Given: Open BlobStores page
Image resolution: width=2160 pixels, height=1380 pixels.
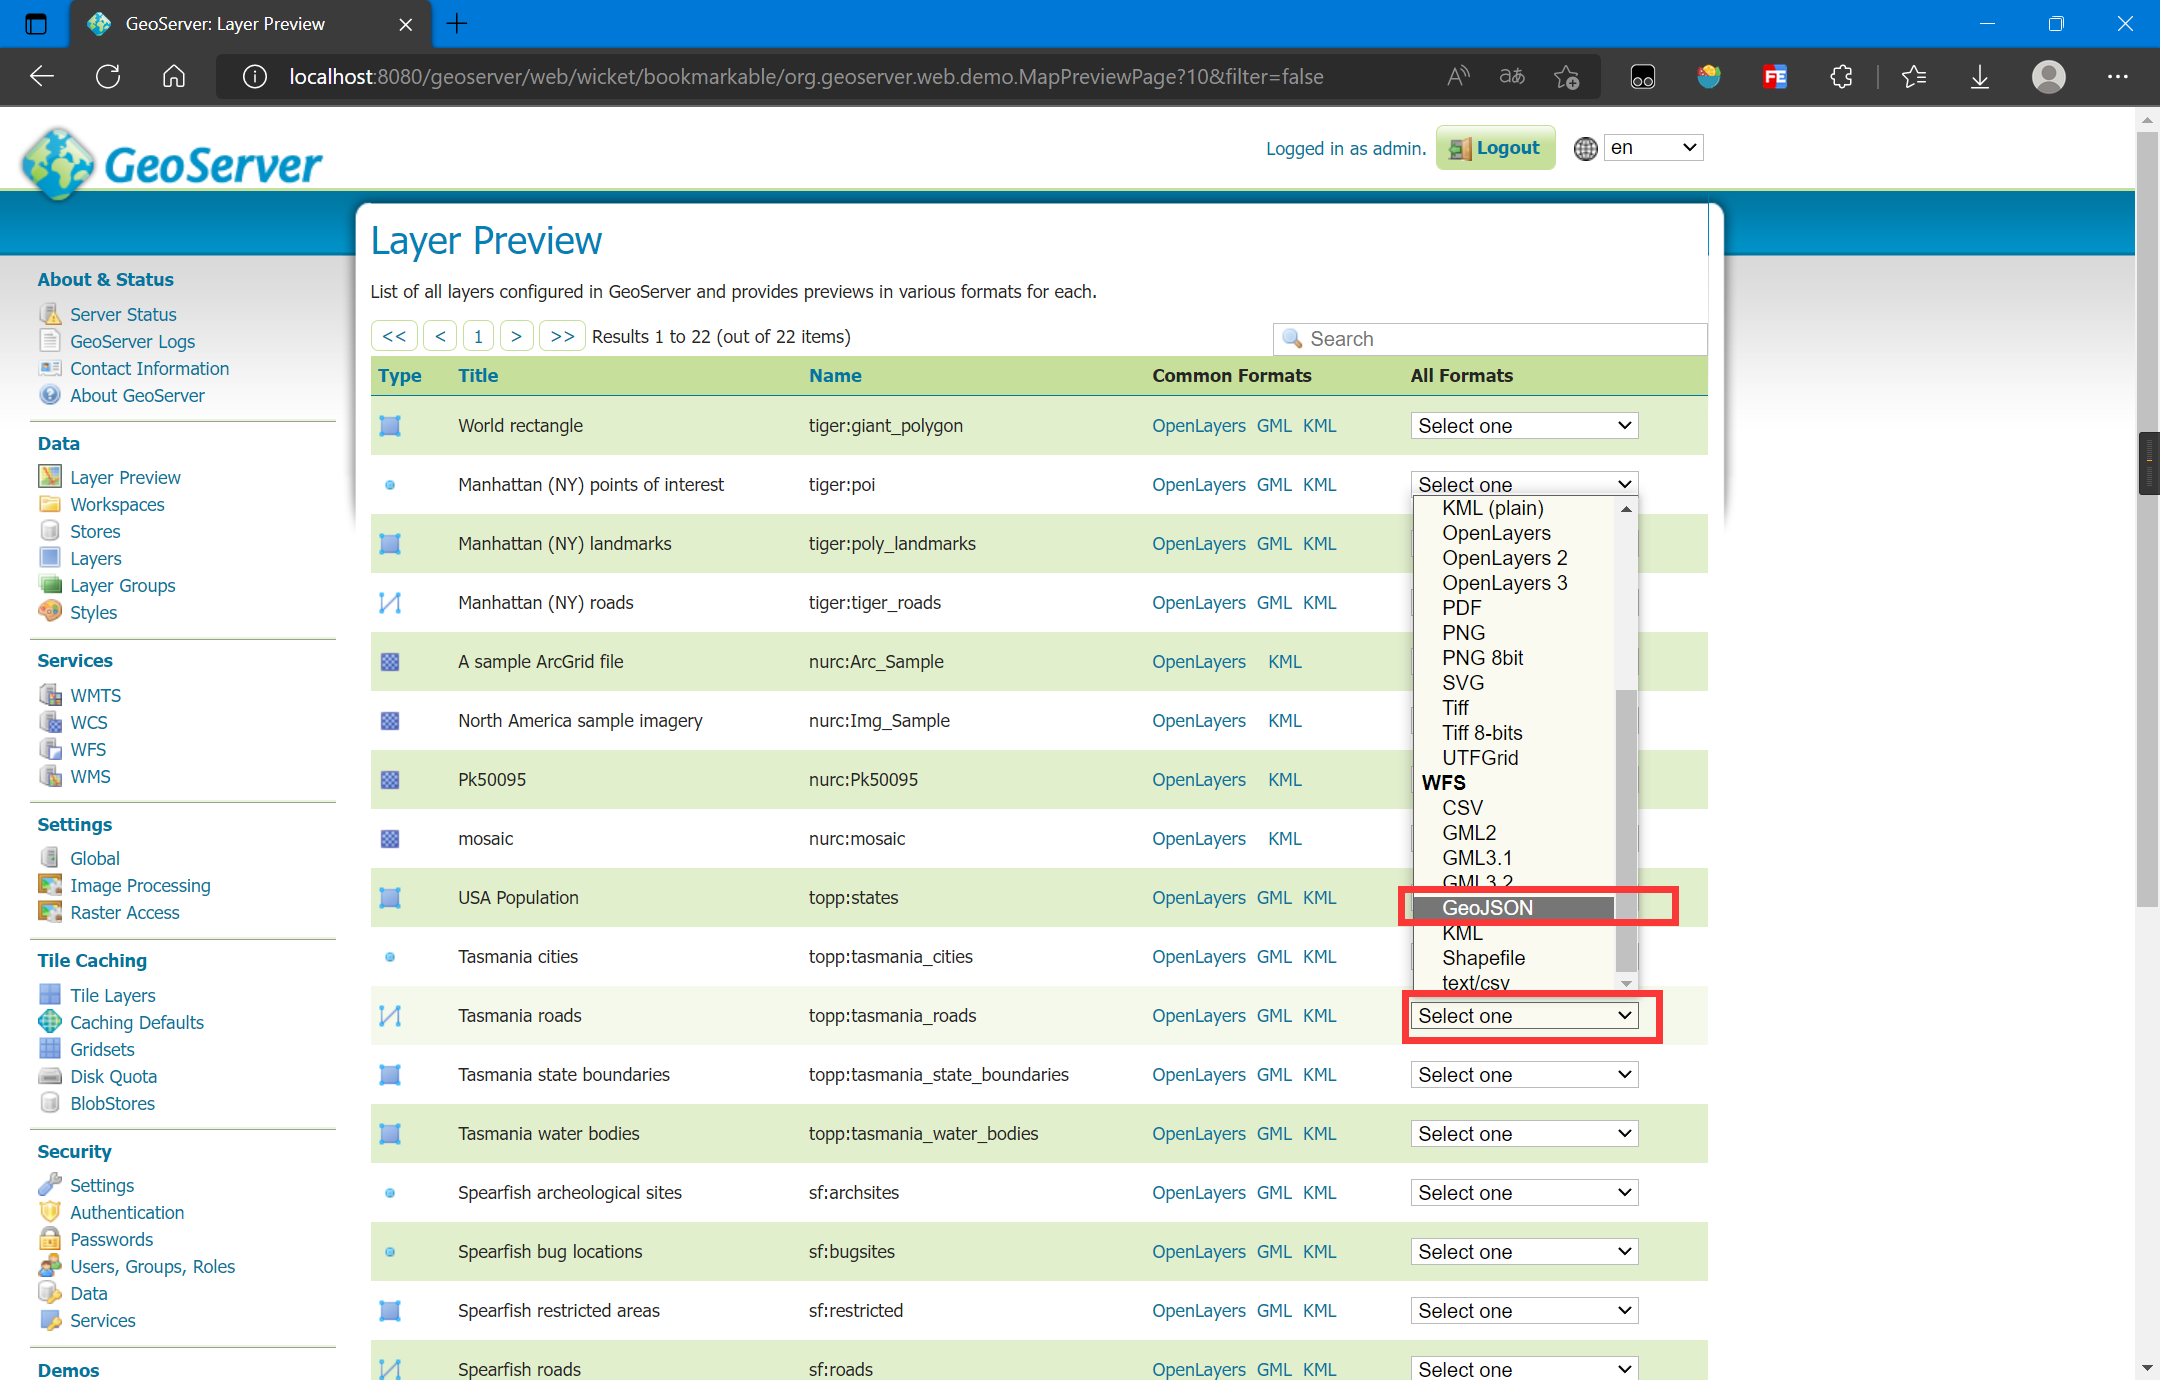Looking at the screenshot, I should pos(112,1103).
